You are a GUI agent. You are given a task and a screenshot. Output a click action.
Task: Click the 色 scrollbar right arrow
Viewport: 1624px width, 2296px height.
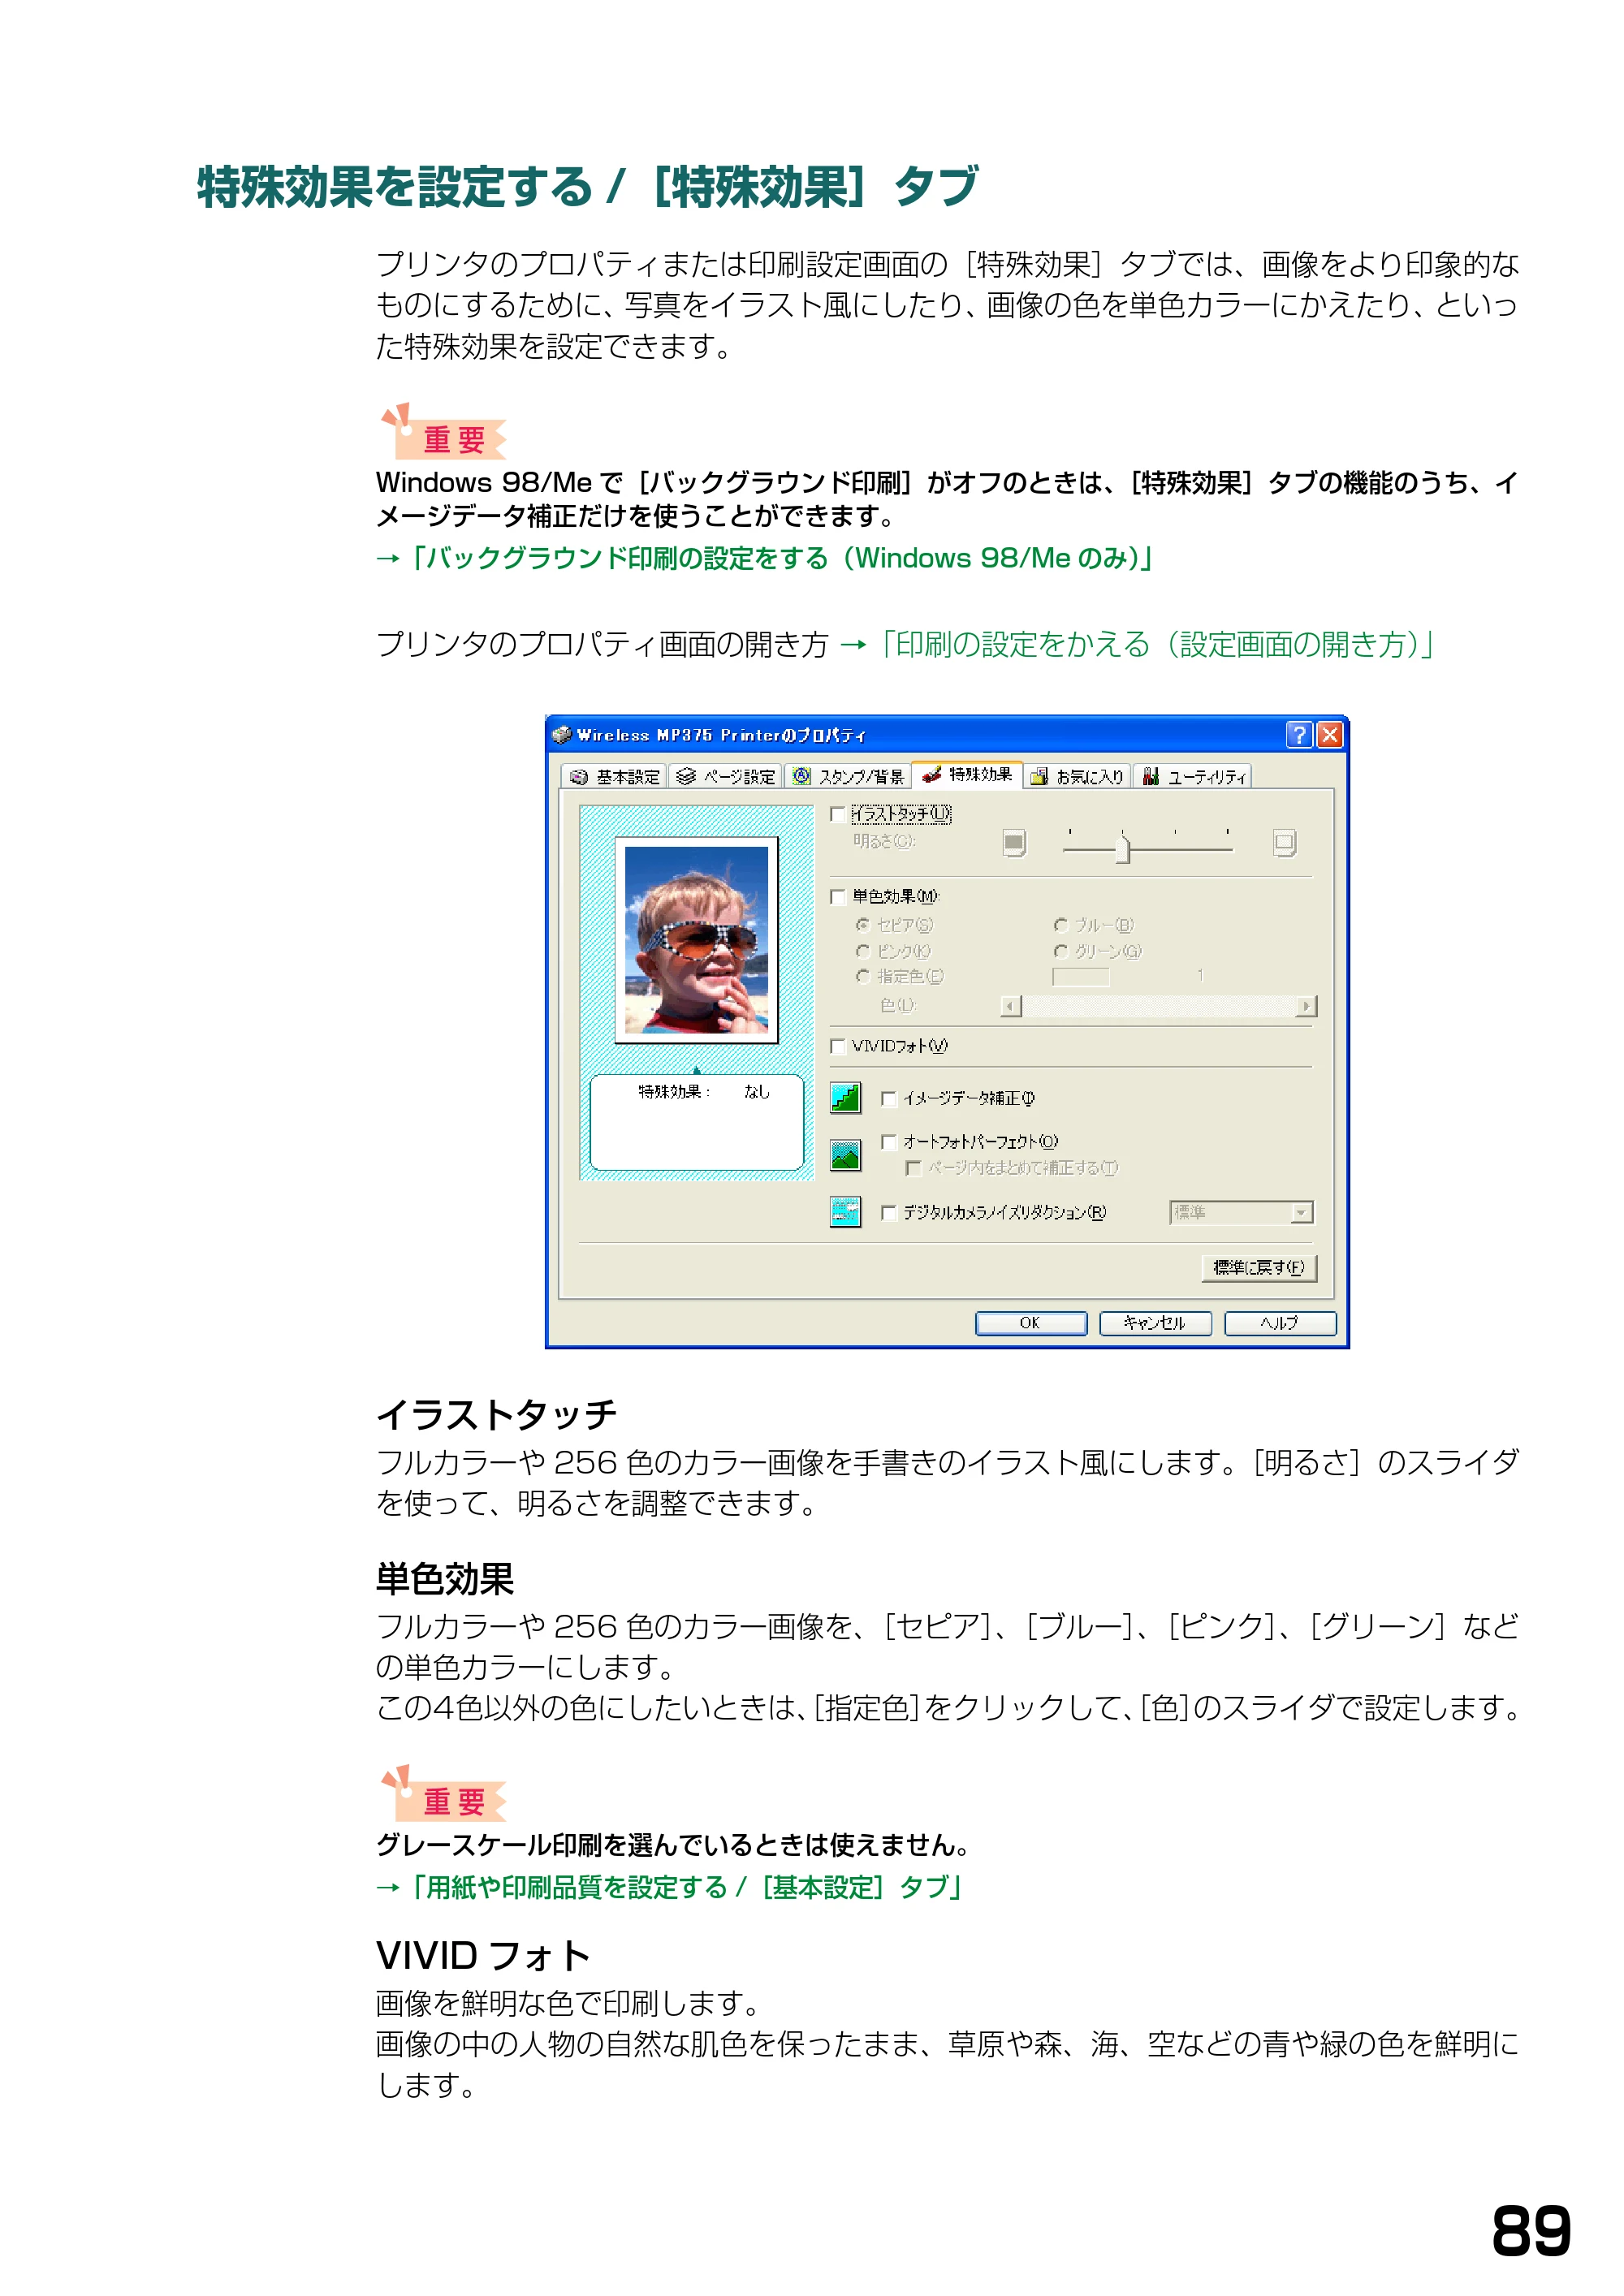[1306, 1006]
